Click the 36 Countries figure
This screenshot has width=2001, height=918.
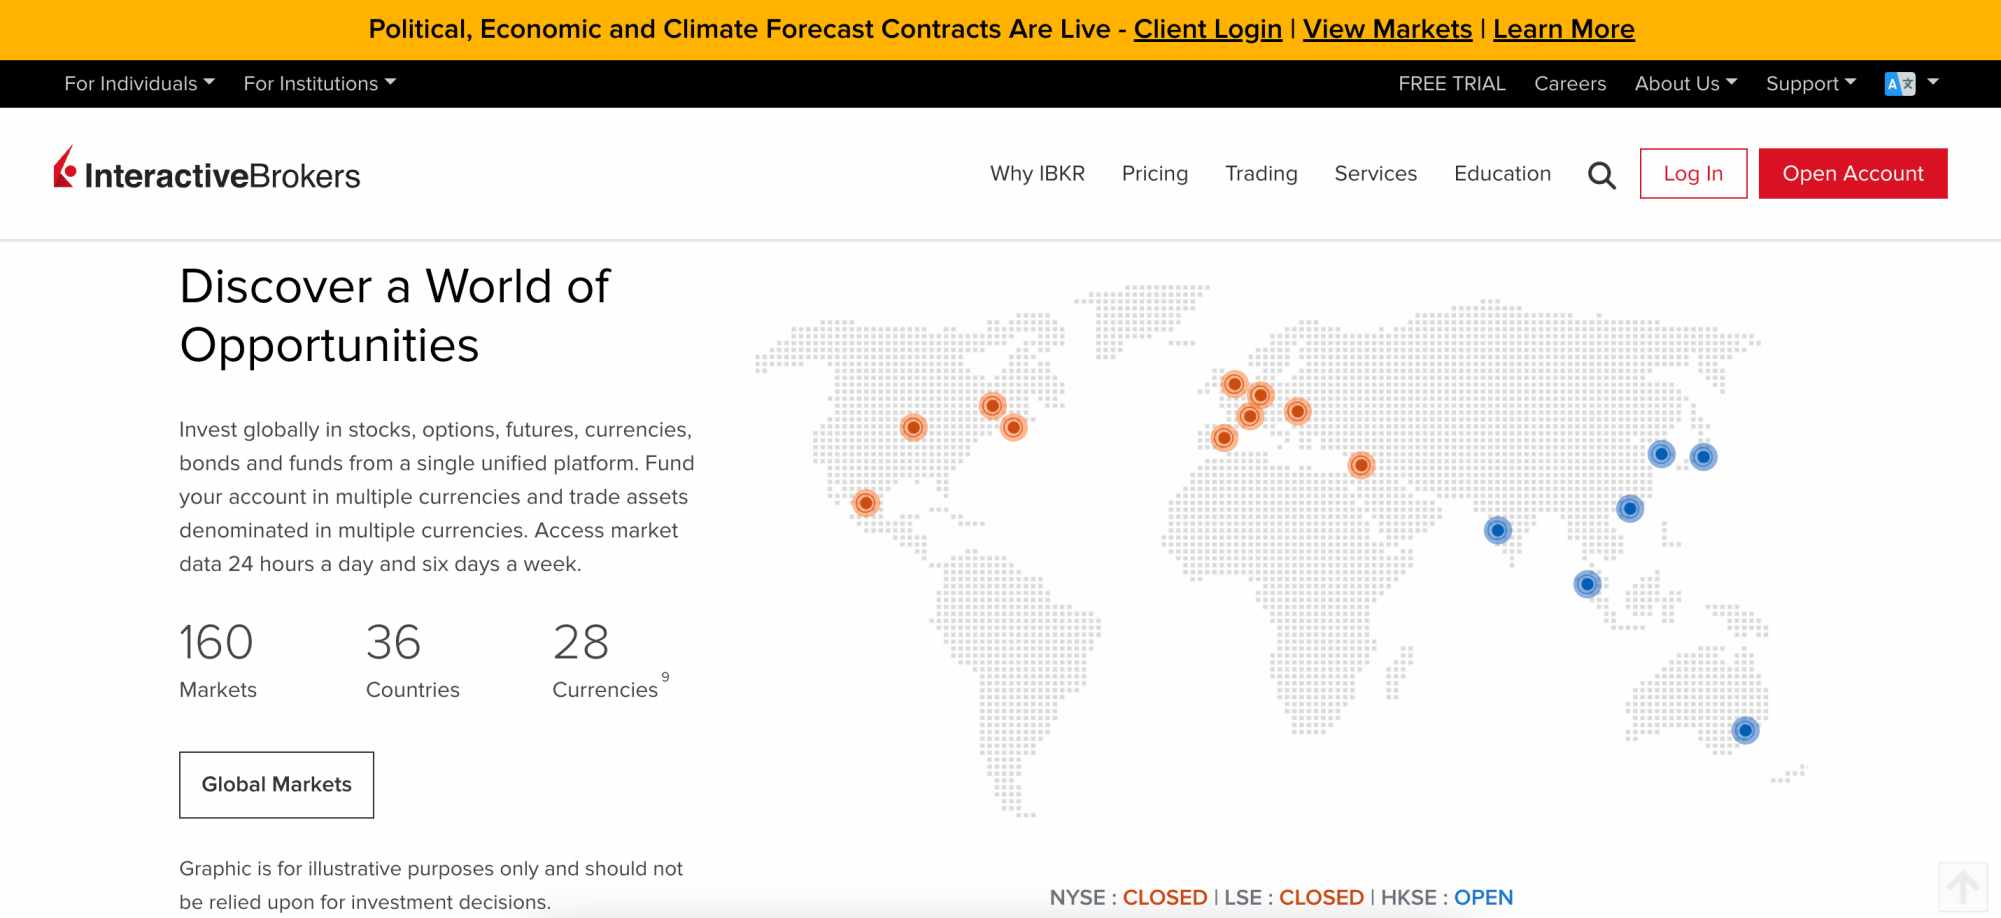[x=412, y=660]
